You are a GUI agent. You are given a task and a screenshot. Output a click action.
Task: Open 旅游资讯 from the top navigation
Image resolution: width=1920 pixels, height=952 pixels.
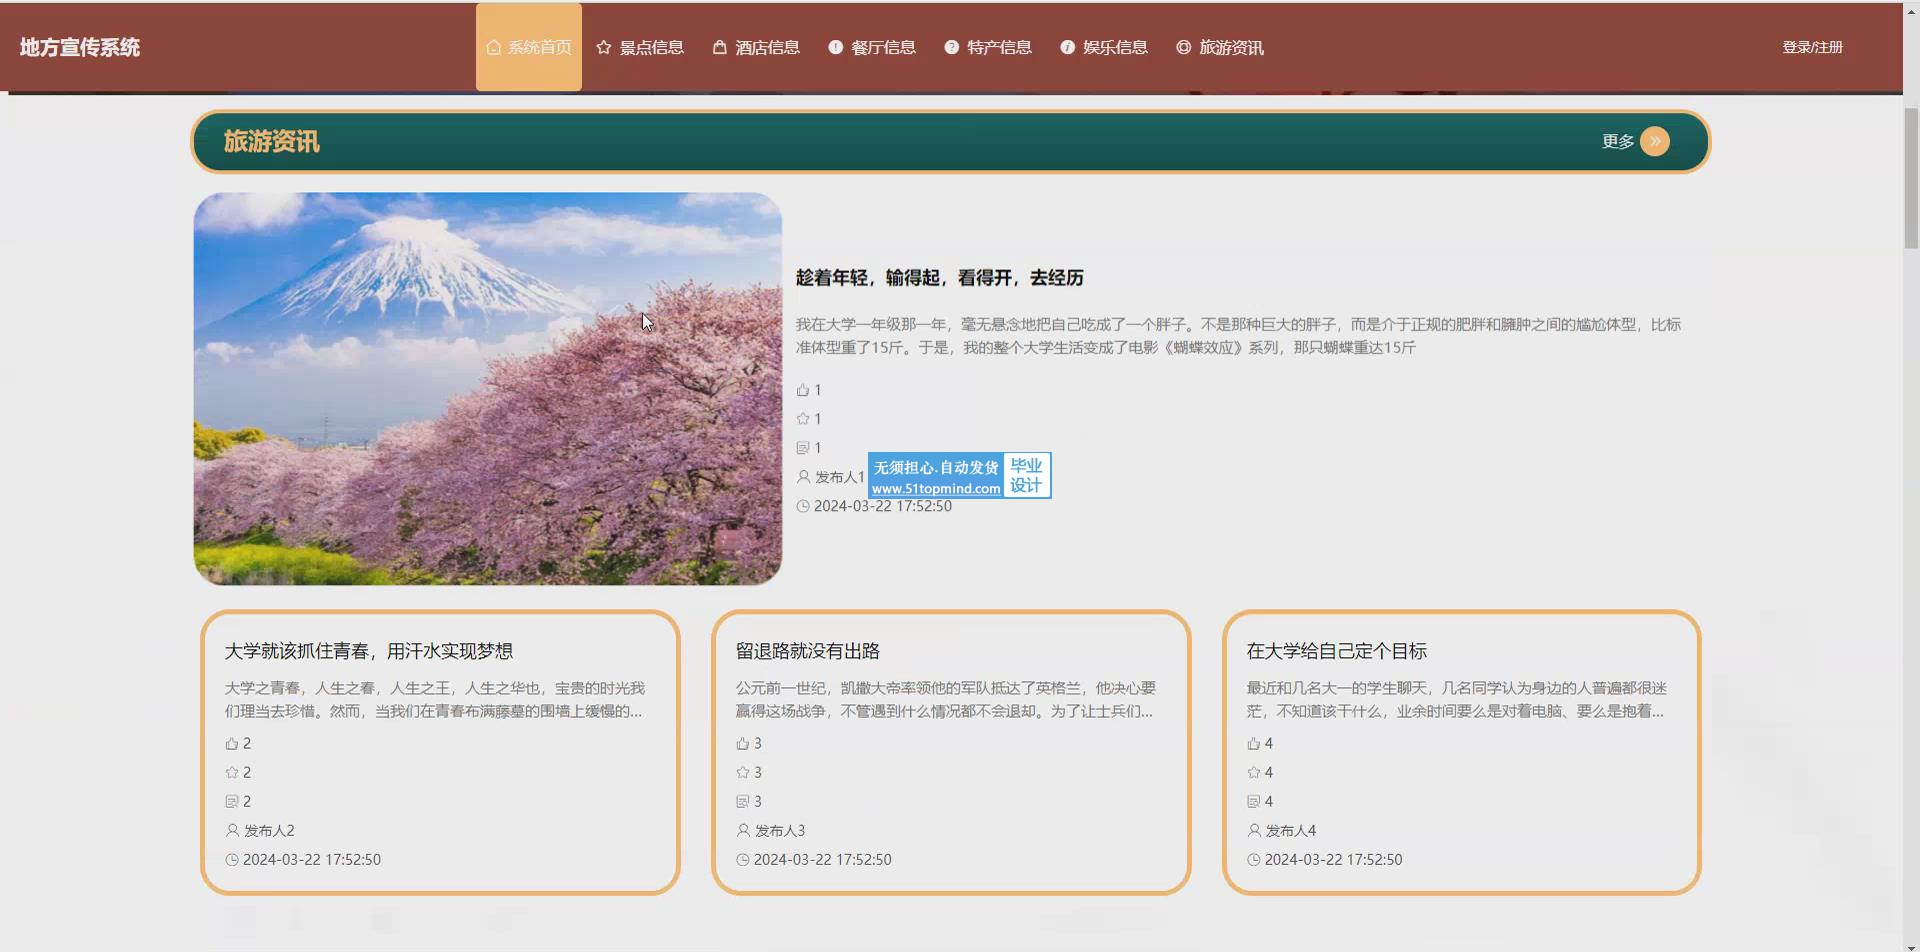[1220, 47]
